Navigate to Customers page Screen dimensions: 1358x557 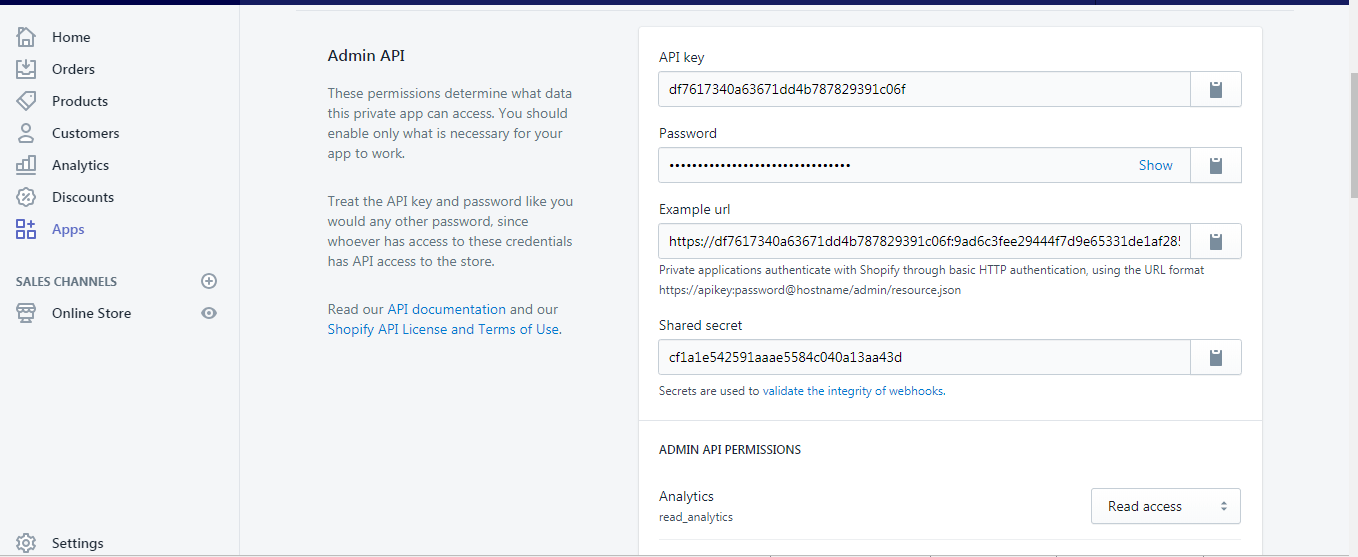(85, 133)
